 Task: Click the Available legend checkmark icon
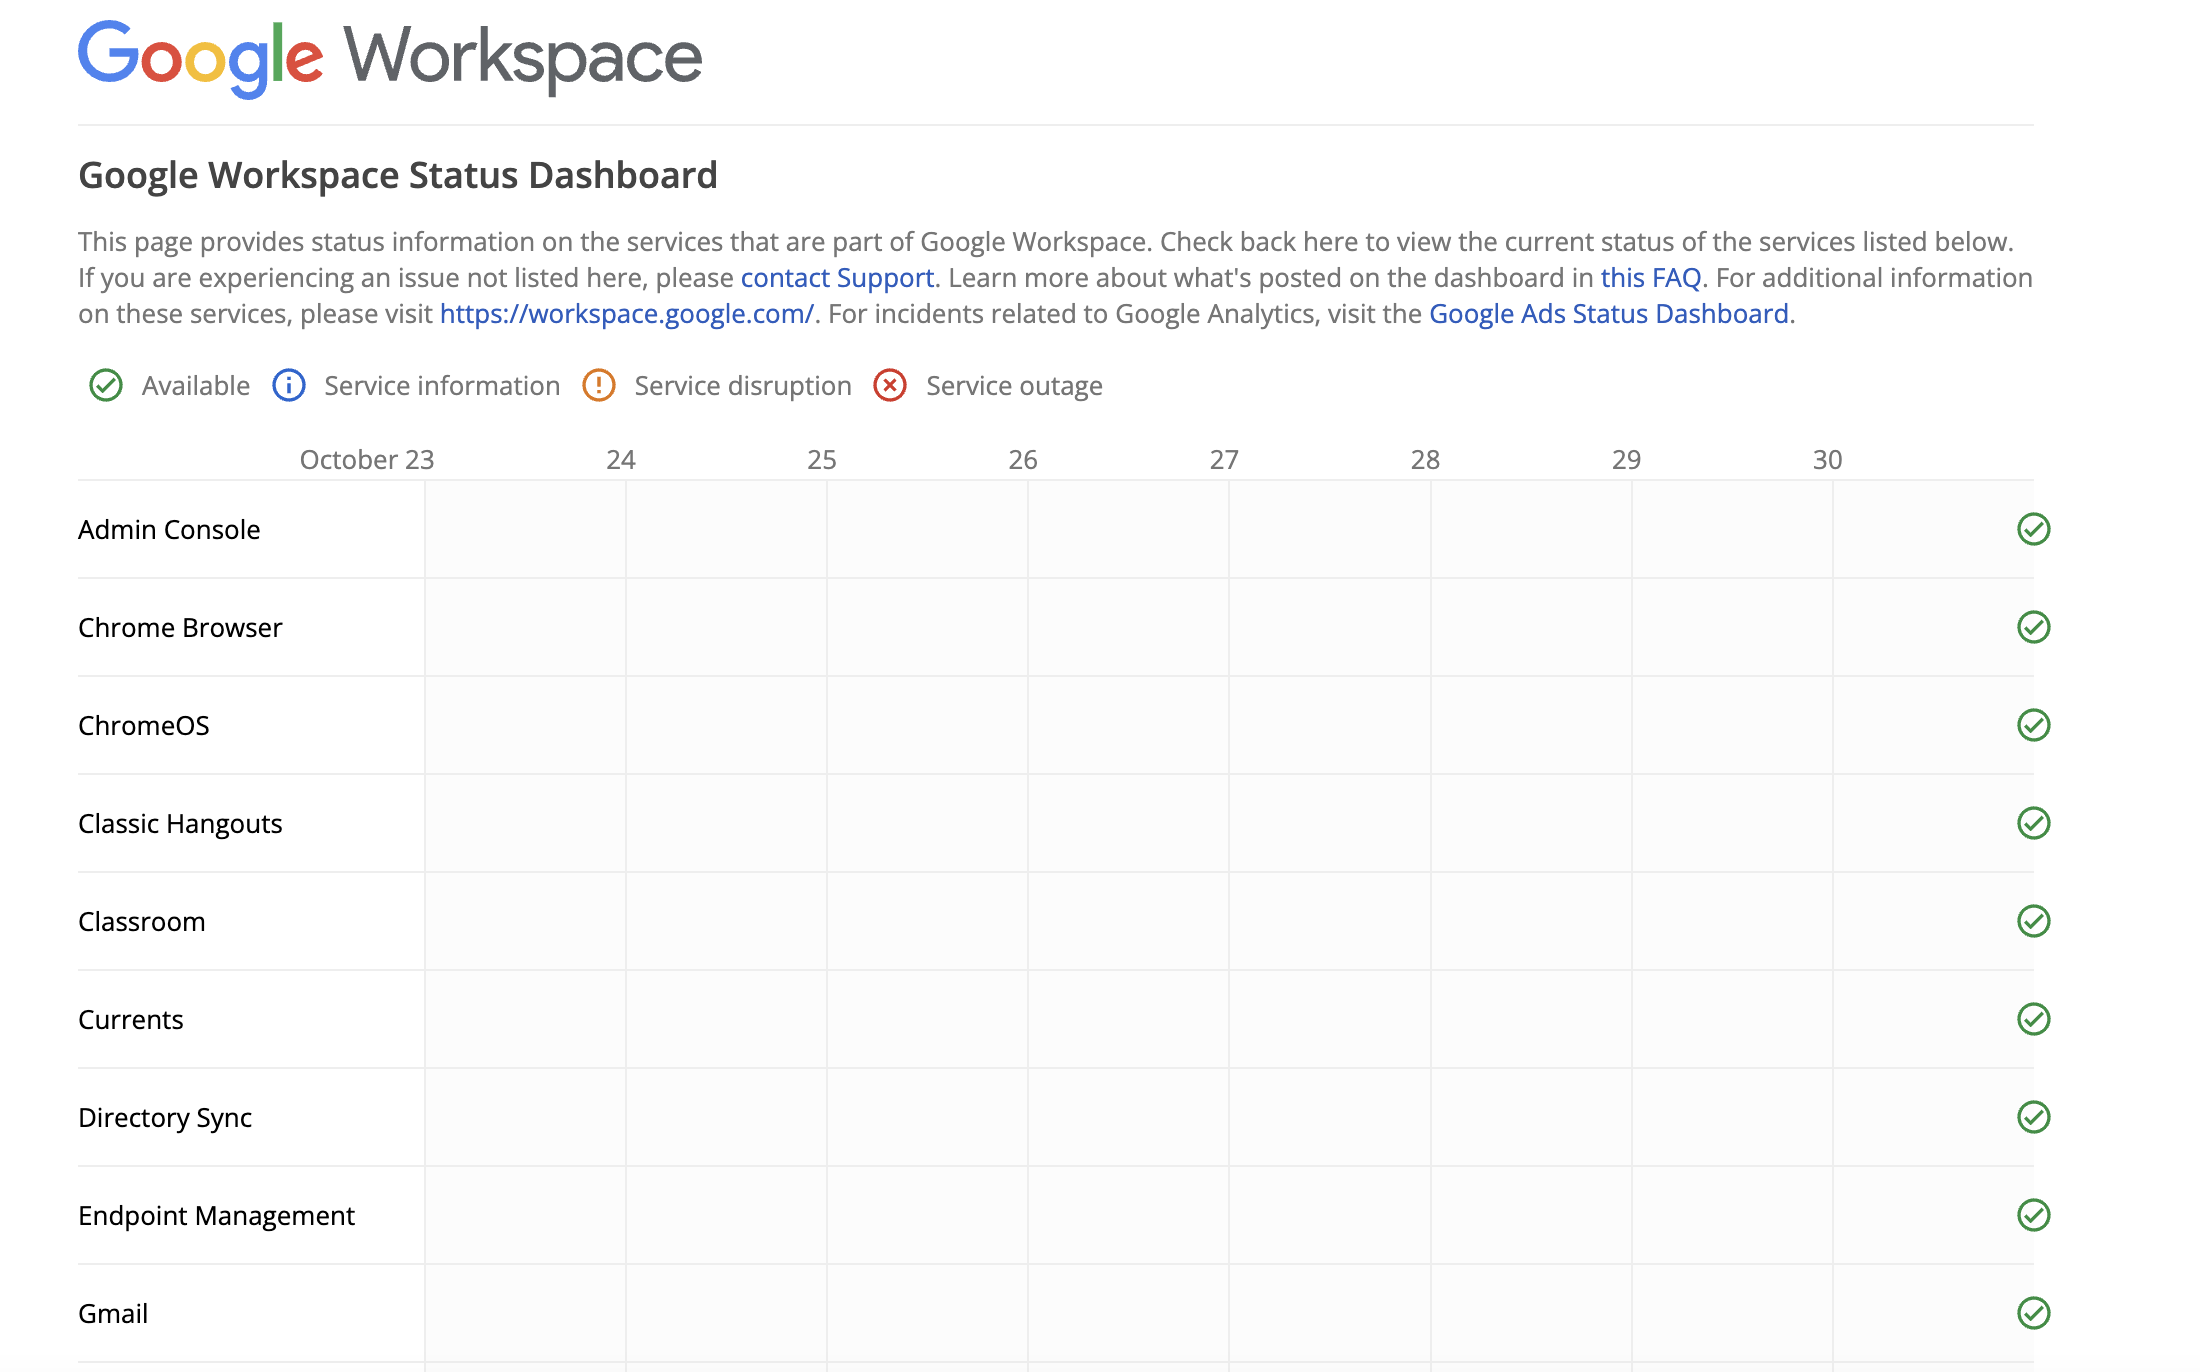coord(105,385)
